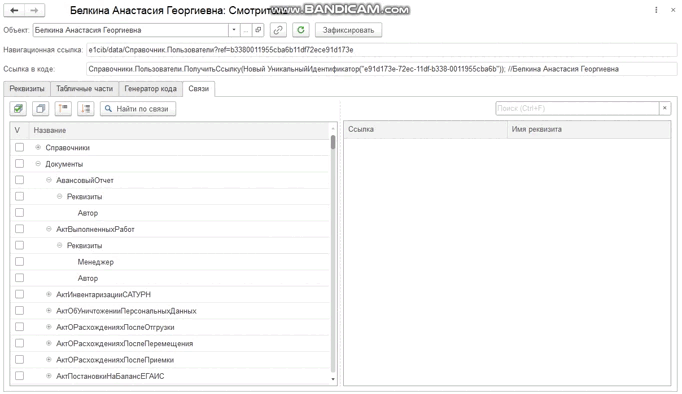Enable the АктОРасхожденияхПослеОтгрузки checkbox
Screen dimensions: 682x394
[19, 327]
